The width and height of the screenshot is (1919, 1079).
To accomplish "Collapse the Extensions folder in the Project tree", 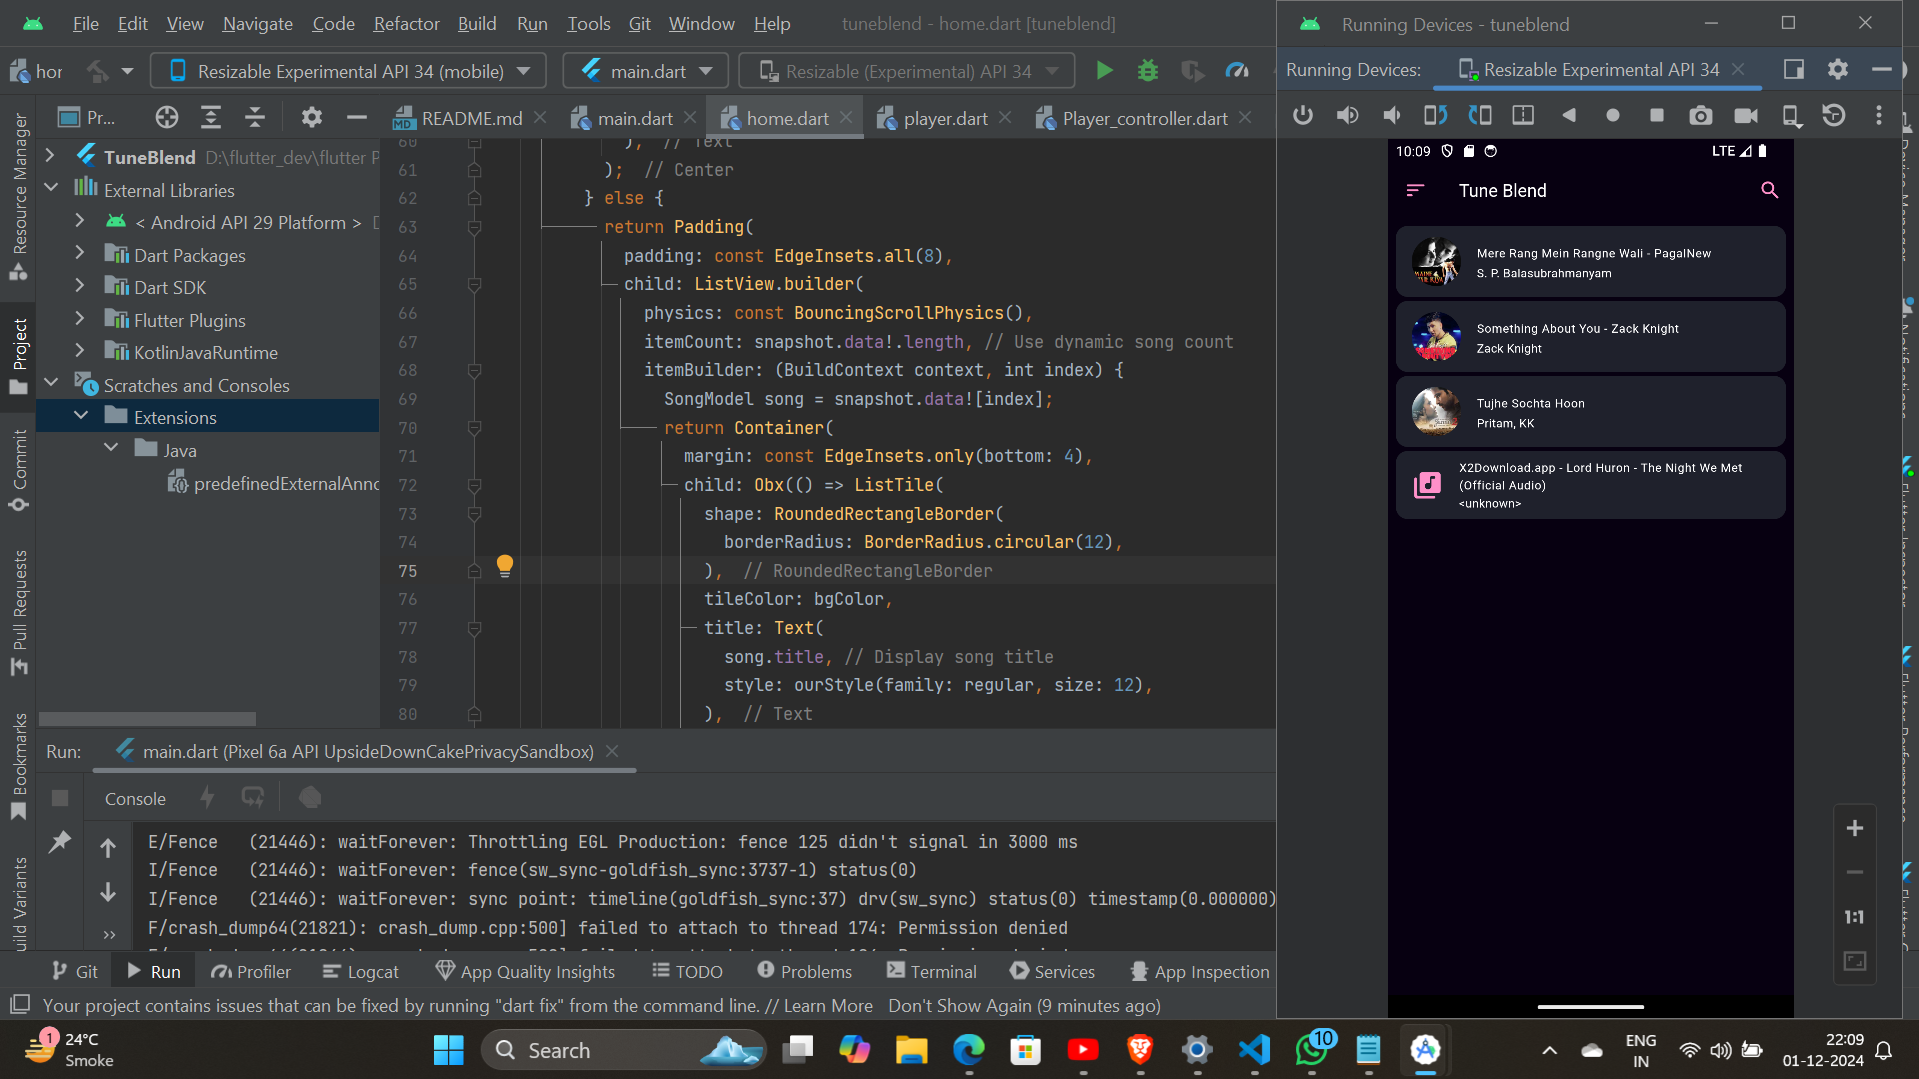I will 80,416.
